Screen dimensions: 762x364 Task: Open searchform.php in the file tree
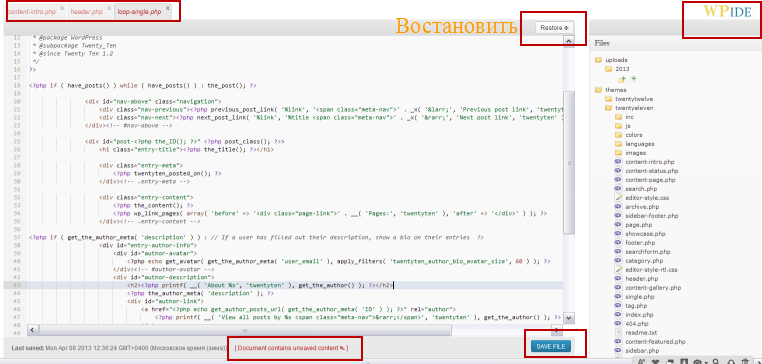coord(648,252)
